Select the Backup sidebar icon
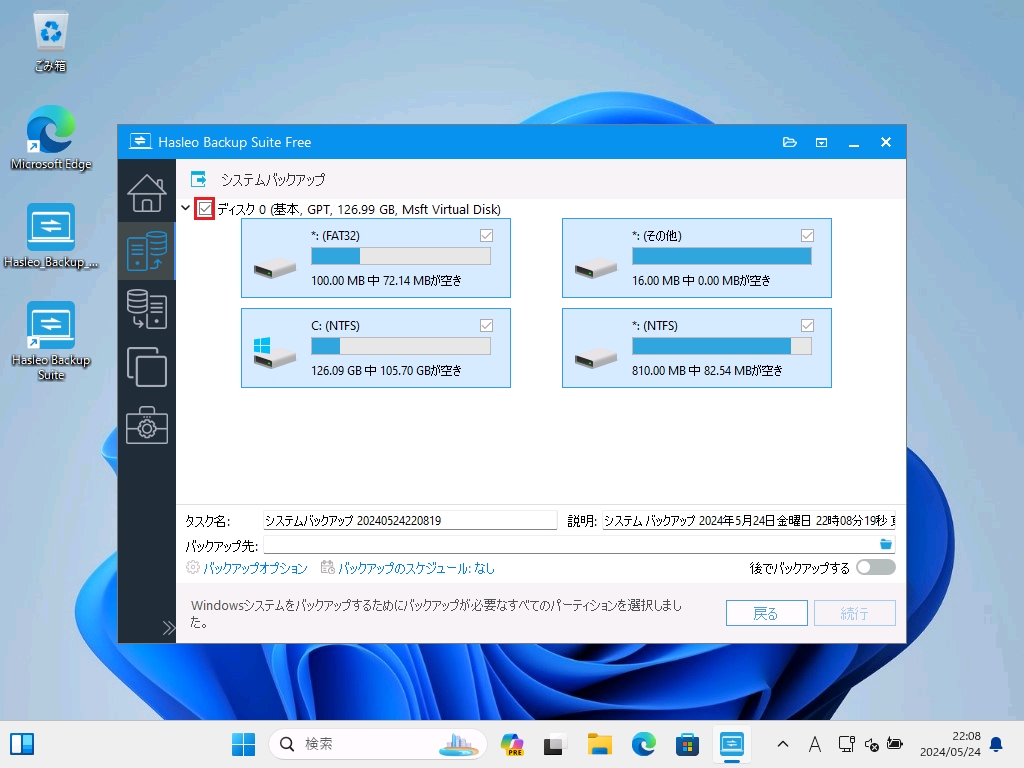This screenshot has width=1024, height=768. pos(146,251)
